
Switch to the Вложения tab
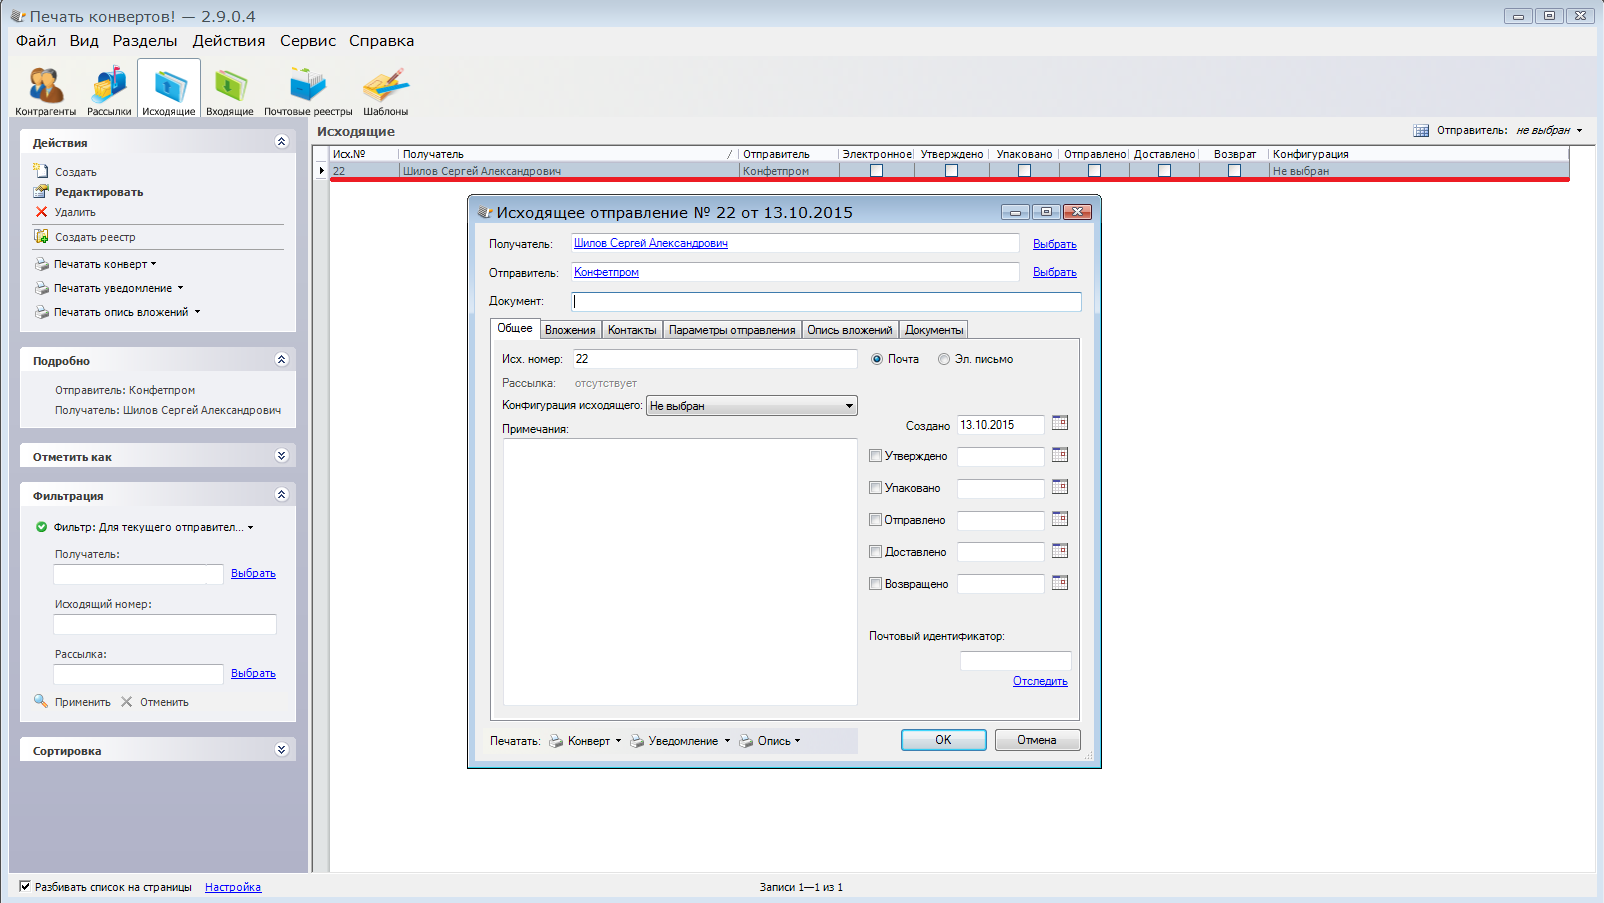pos(570,330)
